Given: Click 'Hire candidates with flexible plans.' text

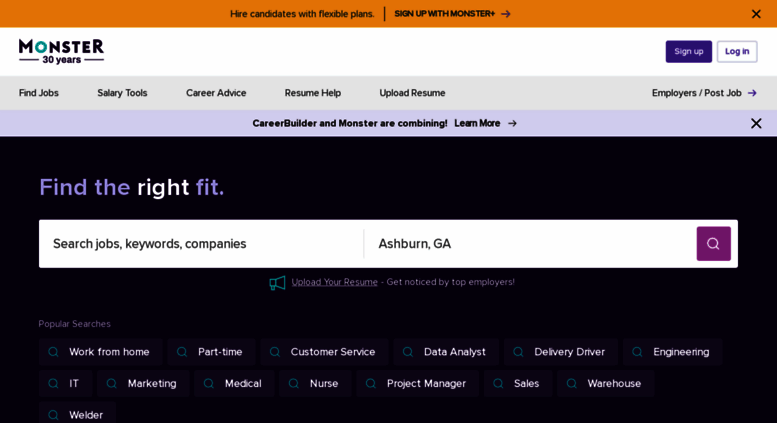Looking at the screenshot, I should click(x=302, y=14).
